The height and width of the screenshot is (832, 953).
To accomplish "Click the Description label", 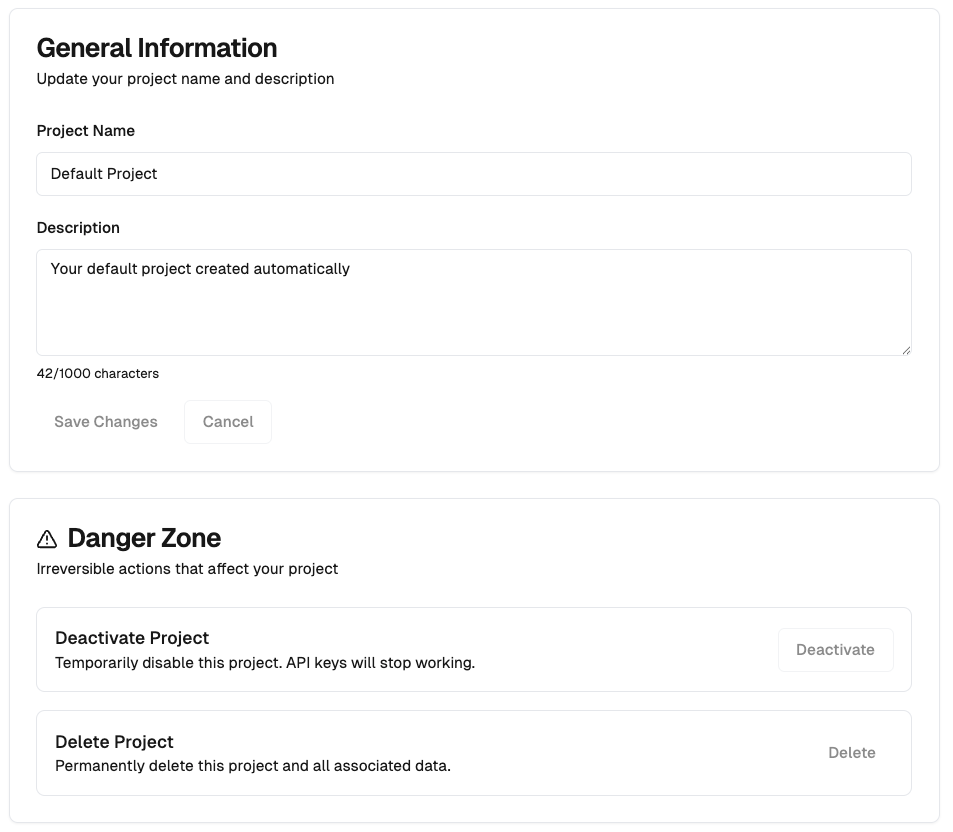I will click(78, 227).
